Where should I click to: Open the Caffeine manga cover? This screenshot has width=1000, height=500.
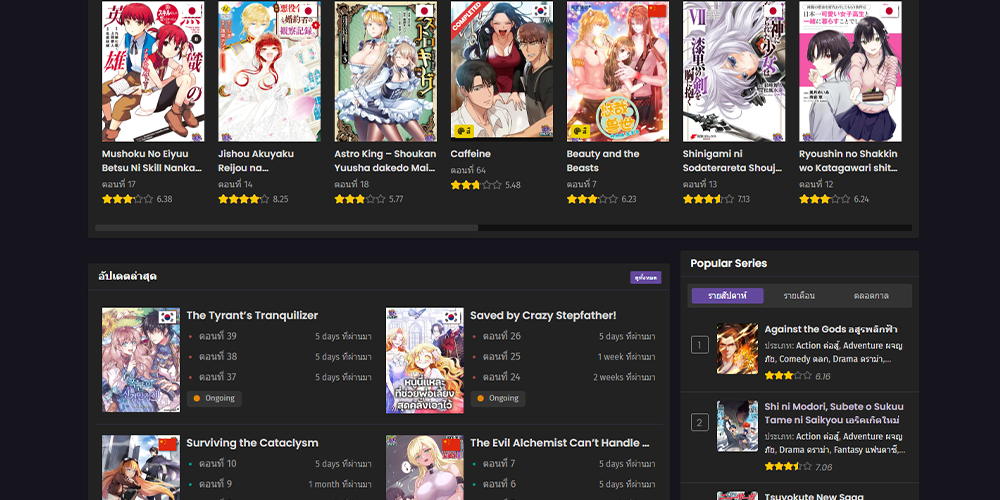coord(502,71)
